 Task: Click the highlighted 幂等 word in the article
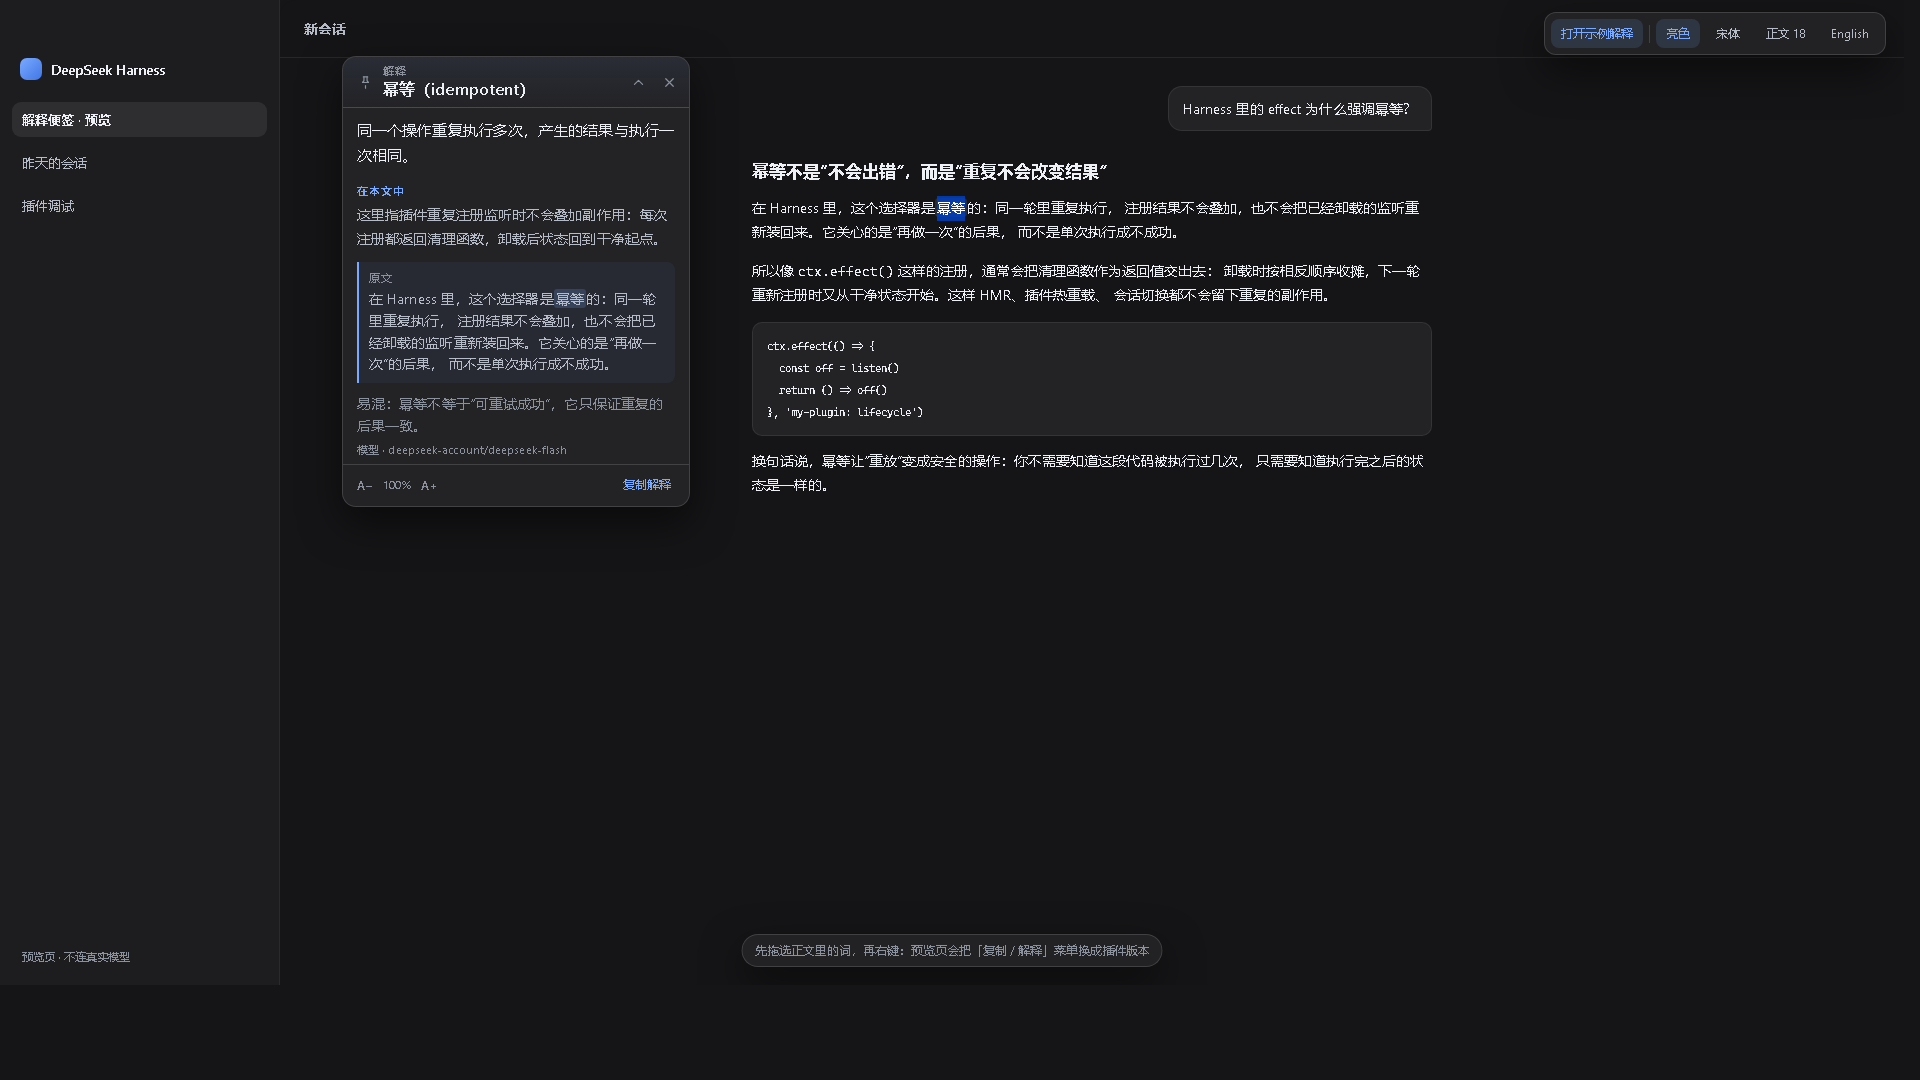pos(950,208)
